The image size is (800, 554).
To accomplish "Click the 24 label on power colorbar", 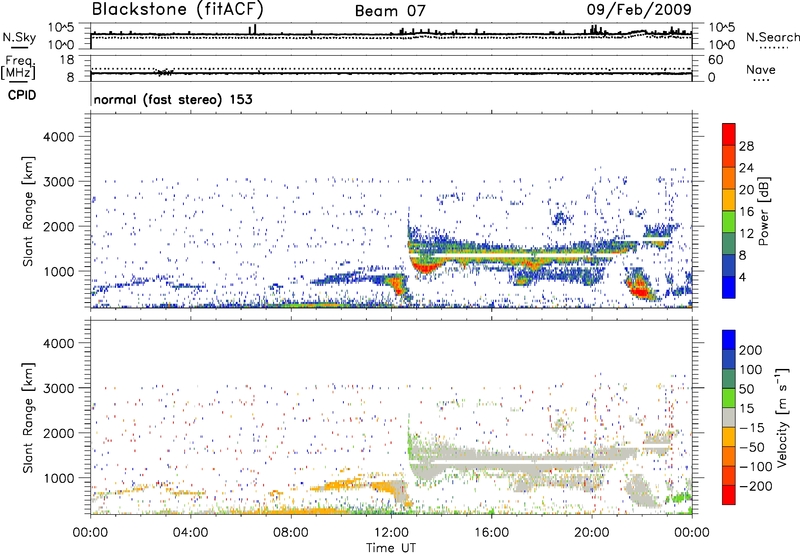I will pos(746,168).
